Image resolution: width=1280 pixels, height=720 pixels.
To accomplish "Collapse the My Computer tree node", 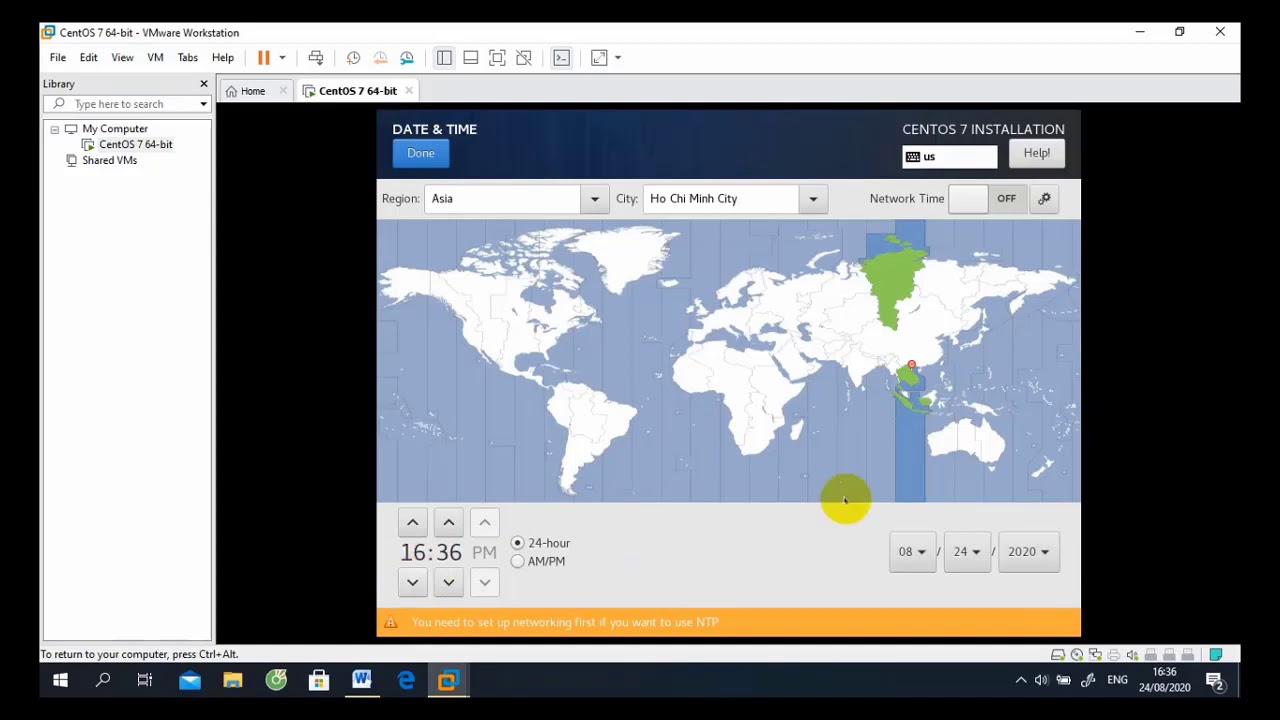I will point(55,129).
